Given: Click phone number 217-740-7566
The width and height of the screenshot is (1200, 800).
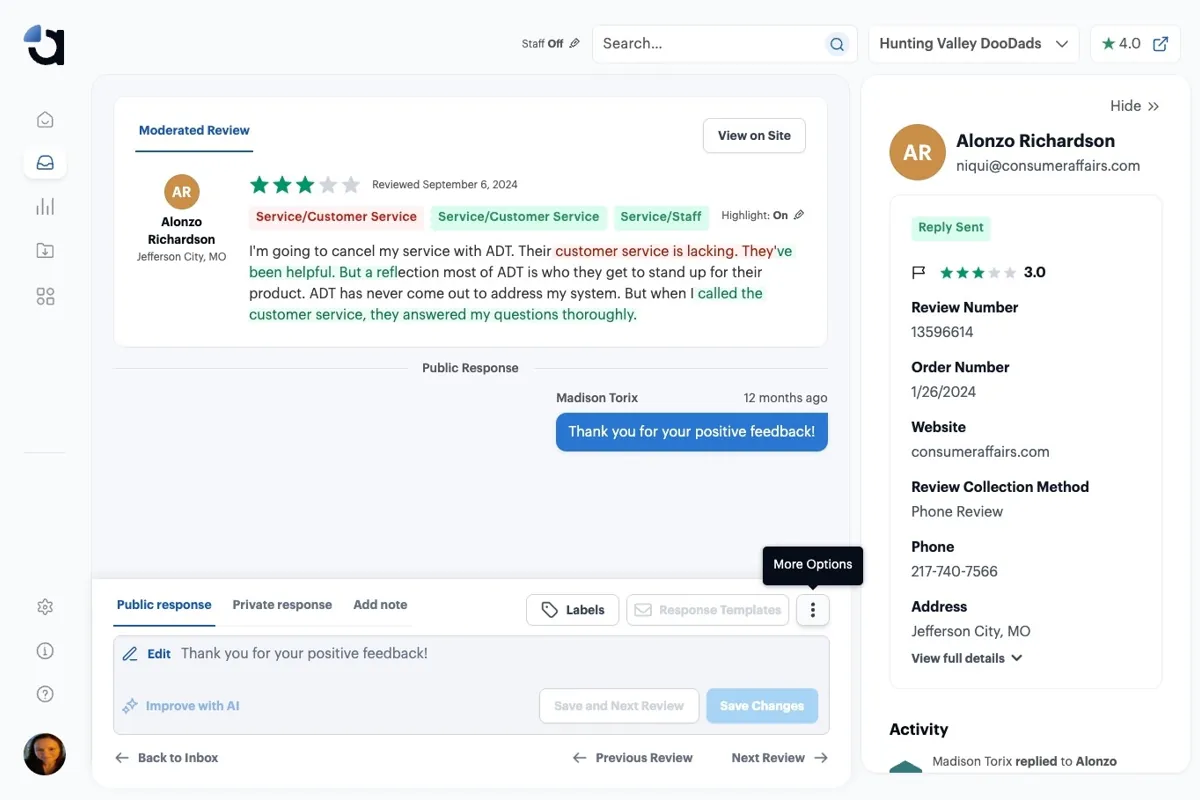Looking at the screenshot, I should pyautogui.click(x=954, y=572).
